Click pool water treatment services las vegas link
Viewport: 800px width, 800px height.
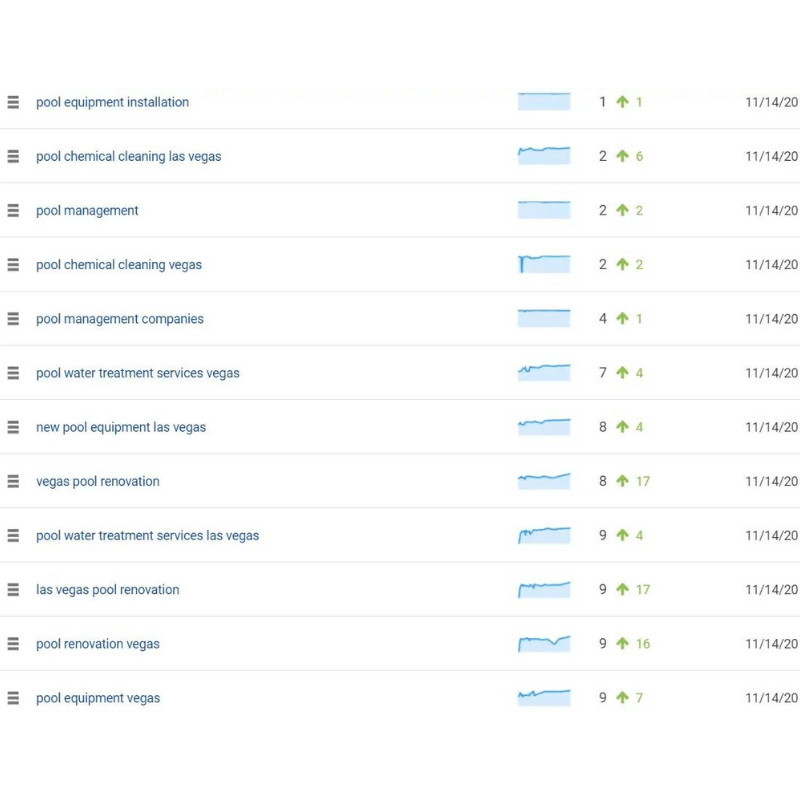pos(147,536)
